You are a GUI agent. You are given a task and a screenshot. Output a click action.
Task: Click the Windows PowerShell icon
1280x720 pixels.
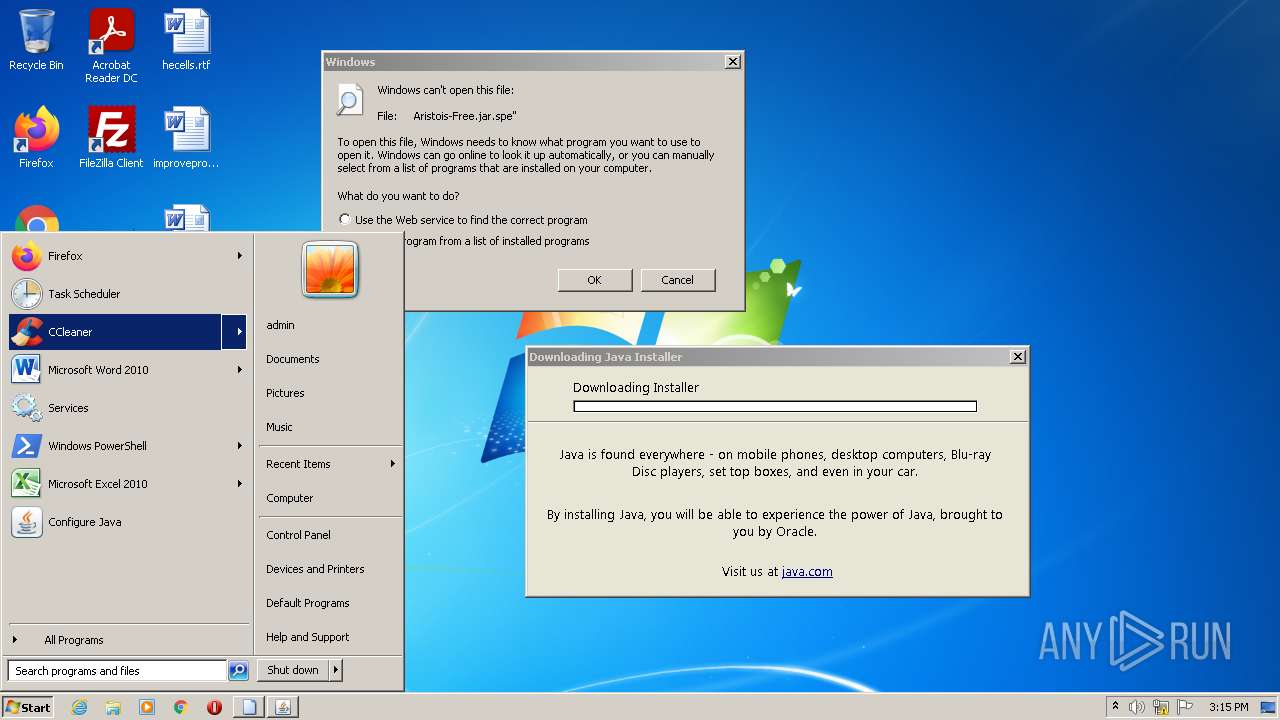click(27, 446)
